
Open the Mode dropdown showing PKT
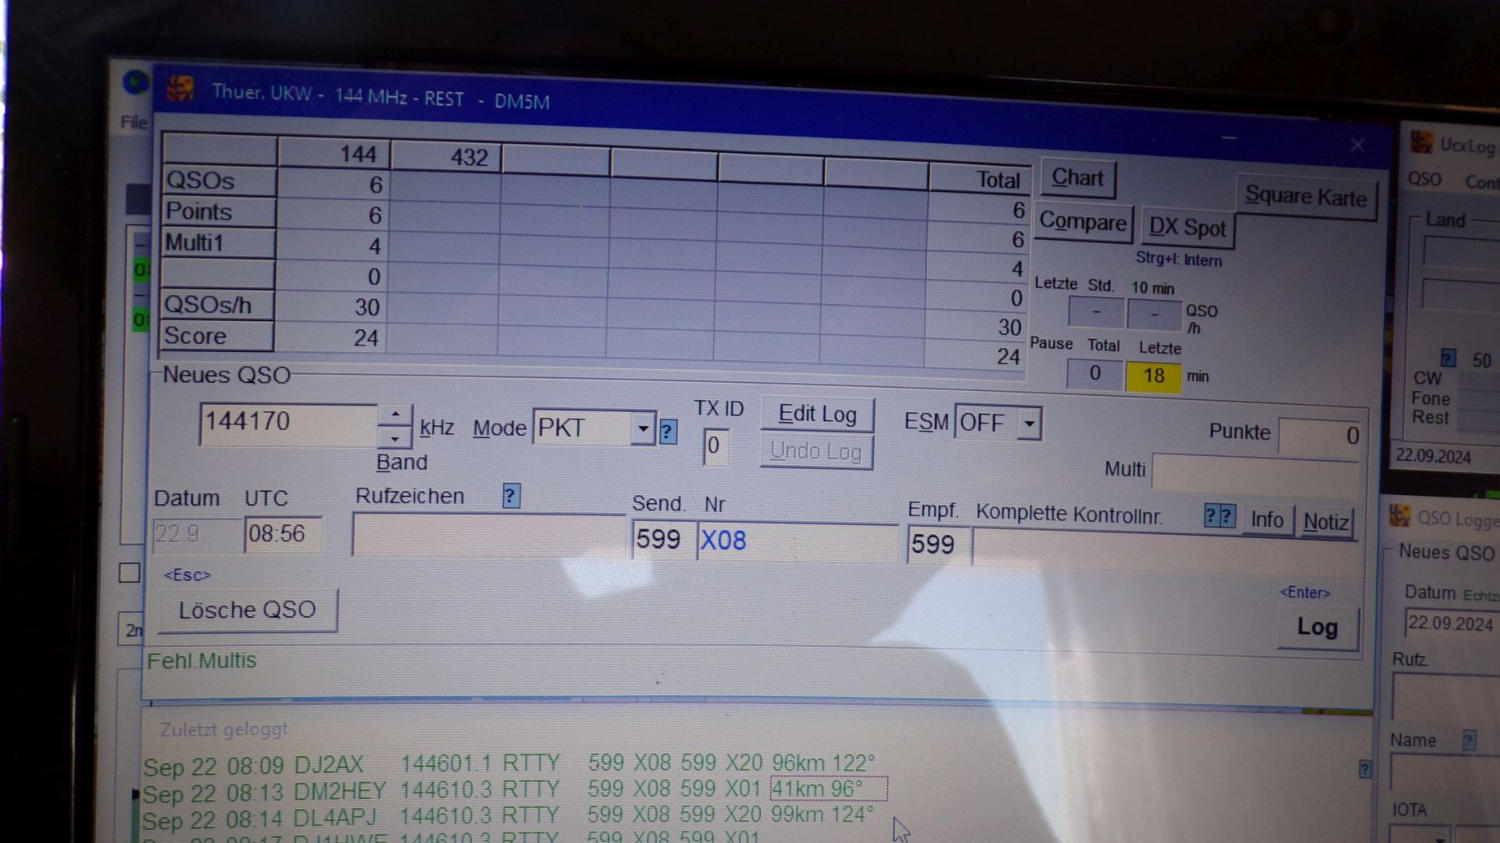pos(642,429)
